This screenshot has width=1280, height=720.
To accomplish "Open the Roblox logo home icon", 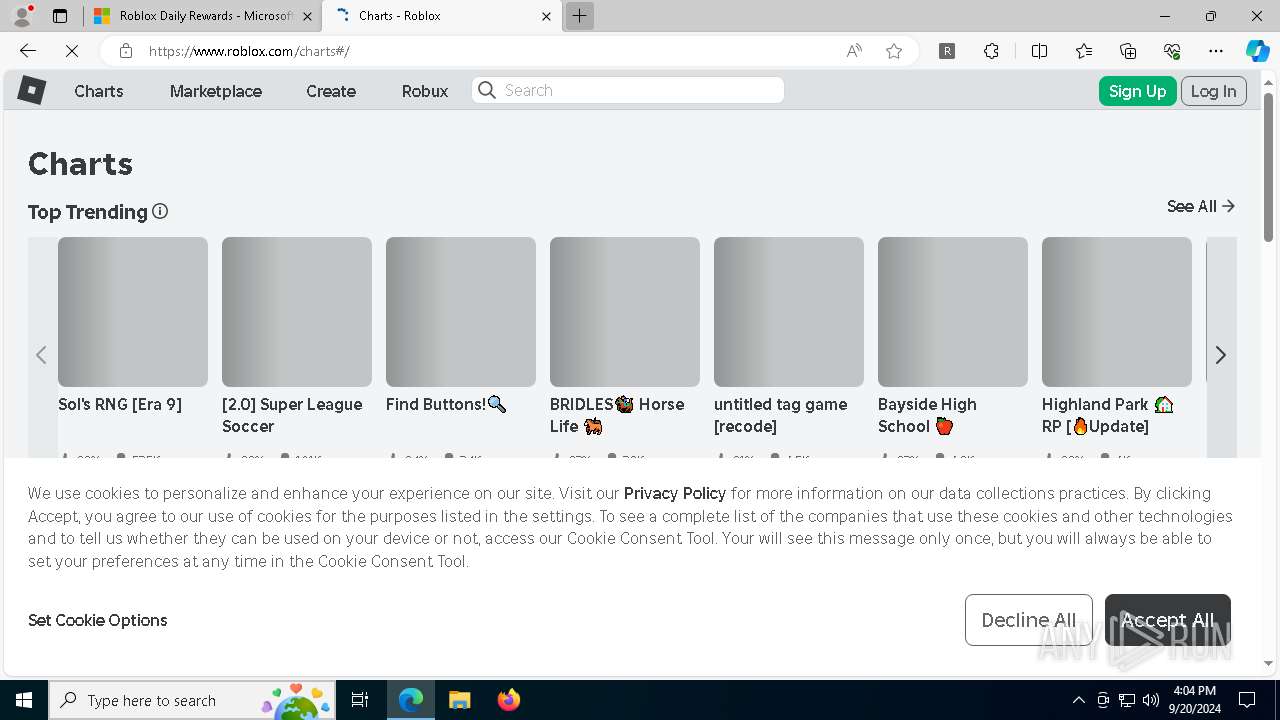I will coord(32,90).
